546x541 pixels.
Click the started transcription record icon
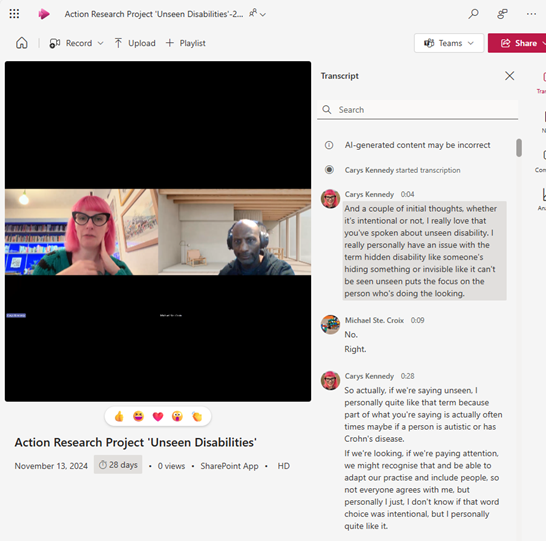(329, 170)
